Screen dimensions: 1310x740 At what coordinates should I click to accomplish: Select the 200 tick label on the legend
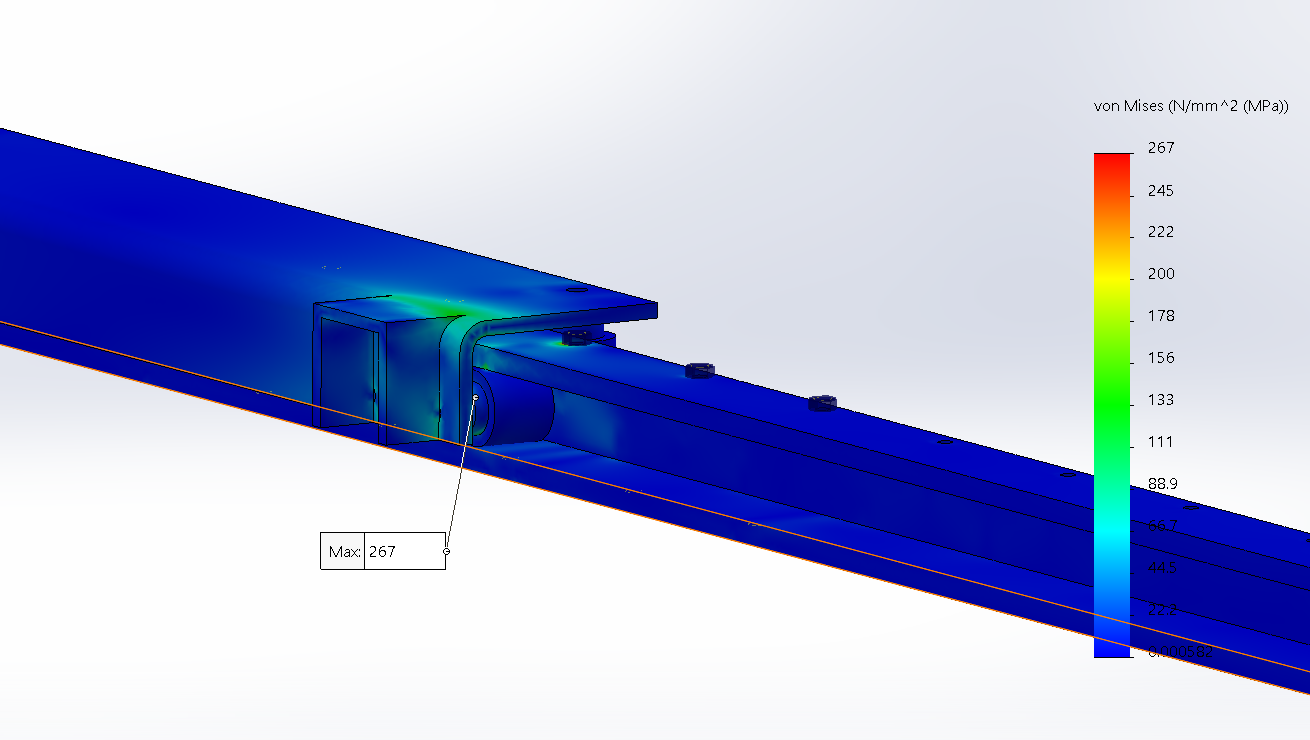1161,274
